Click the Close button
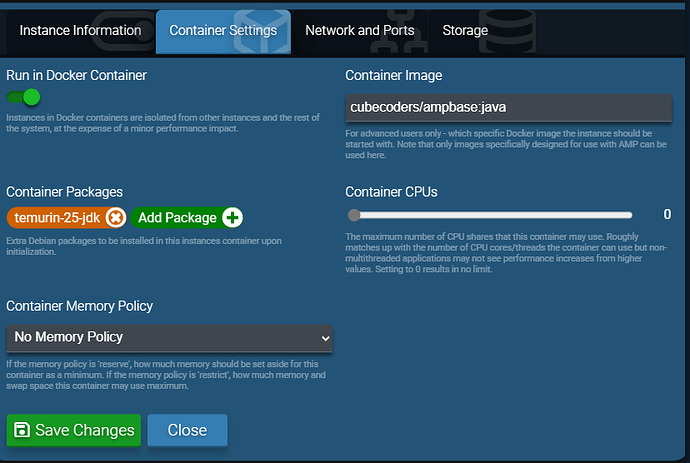This screenshot has width=690, height=463. coord(187,430)
